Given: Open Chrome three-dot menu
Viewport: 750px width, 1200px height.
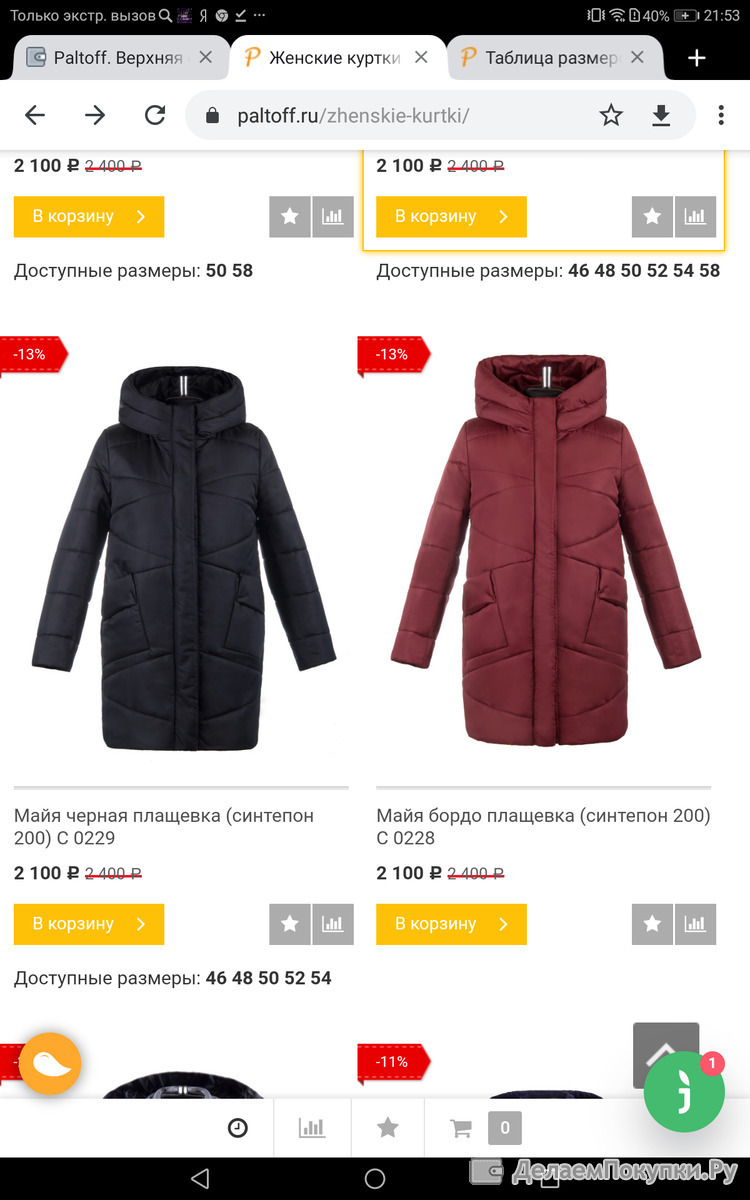Looking at the screenshot, I should tap(721, 116).
